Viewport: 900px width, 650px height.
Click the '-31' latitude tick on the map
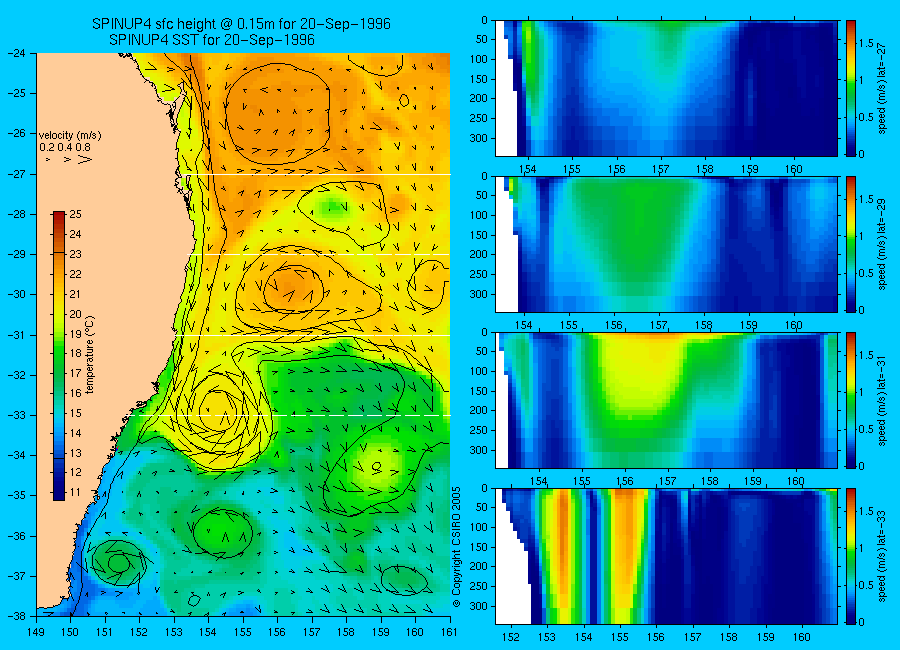click(x=17, y=334)
